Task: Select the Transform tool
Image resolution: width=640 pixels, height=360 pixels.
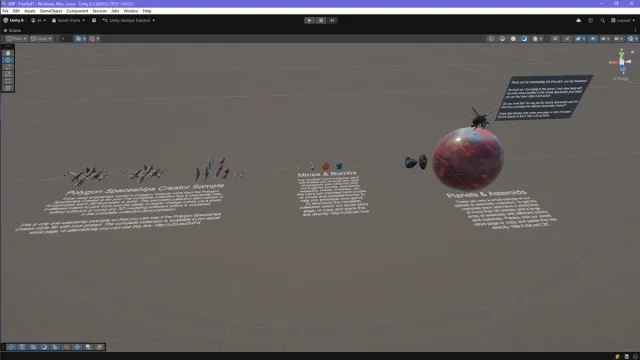Action: tap(8, 88)
